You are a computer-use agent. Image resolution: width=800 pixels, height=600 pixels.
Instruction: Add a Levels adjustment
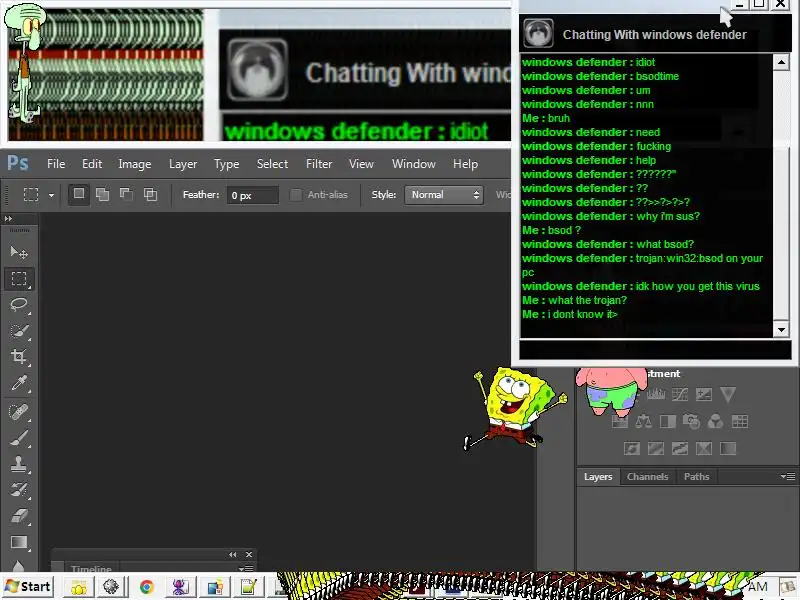pyautogui.click(x=656, y=394)
